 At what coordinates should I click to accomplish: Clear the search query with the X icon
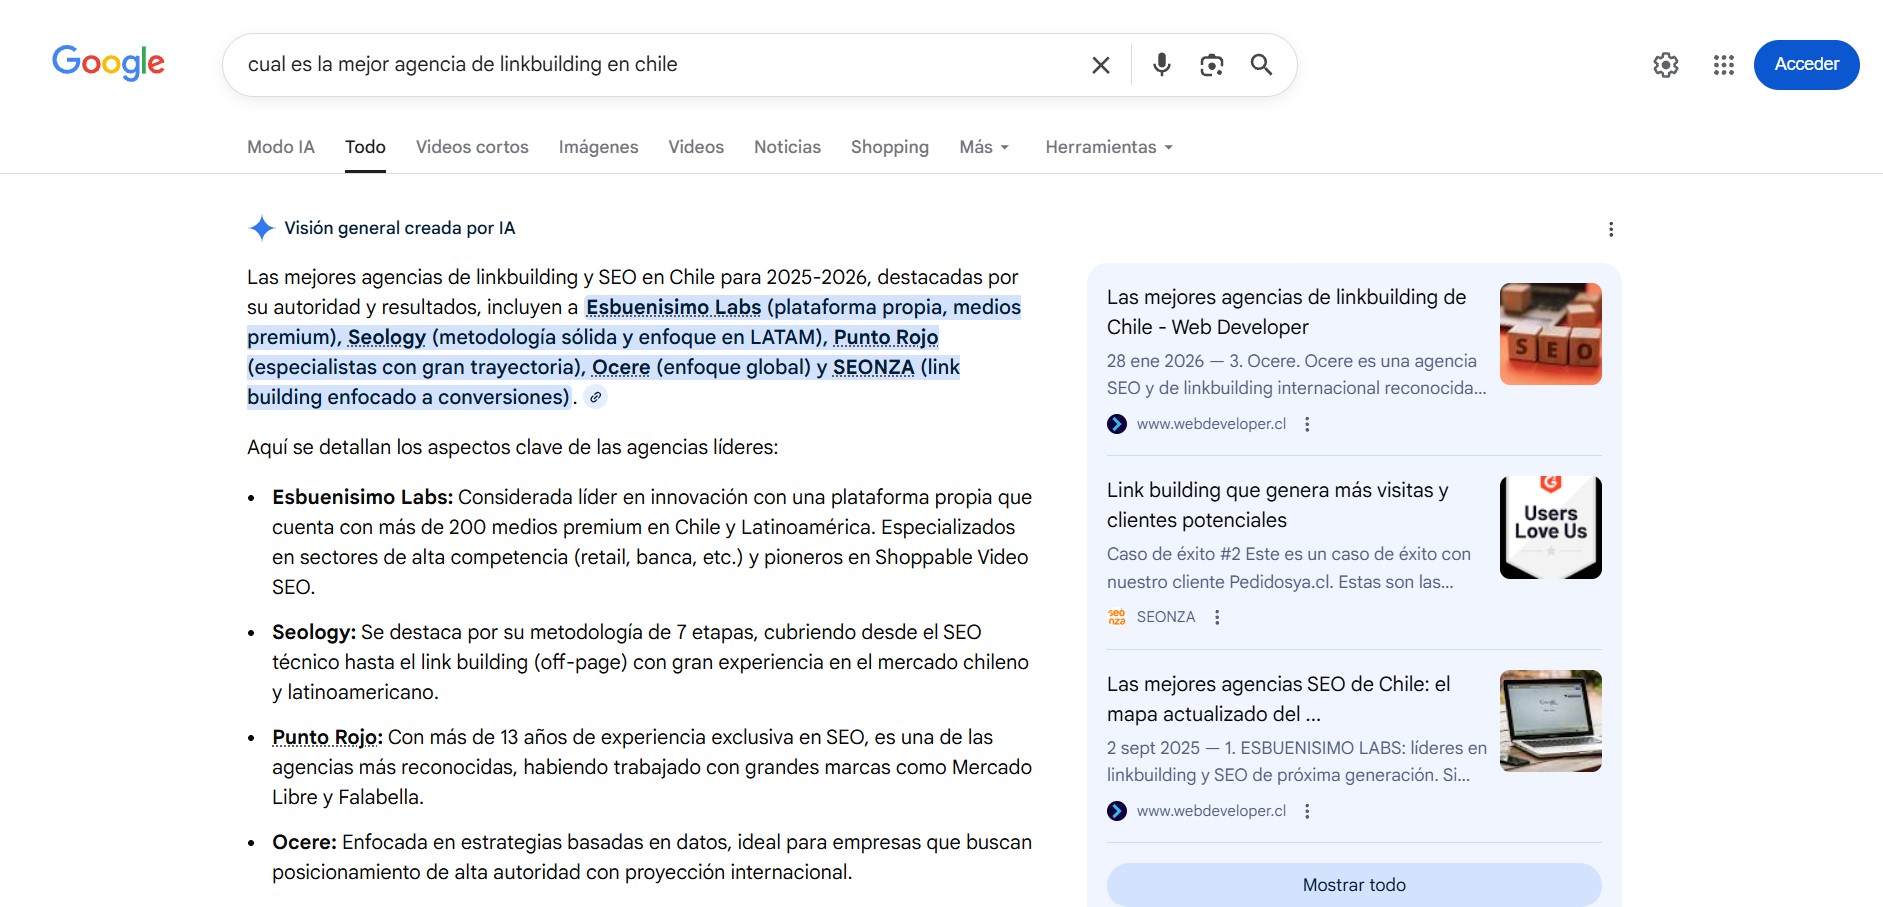pos(1100,65)
